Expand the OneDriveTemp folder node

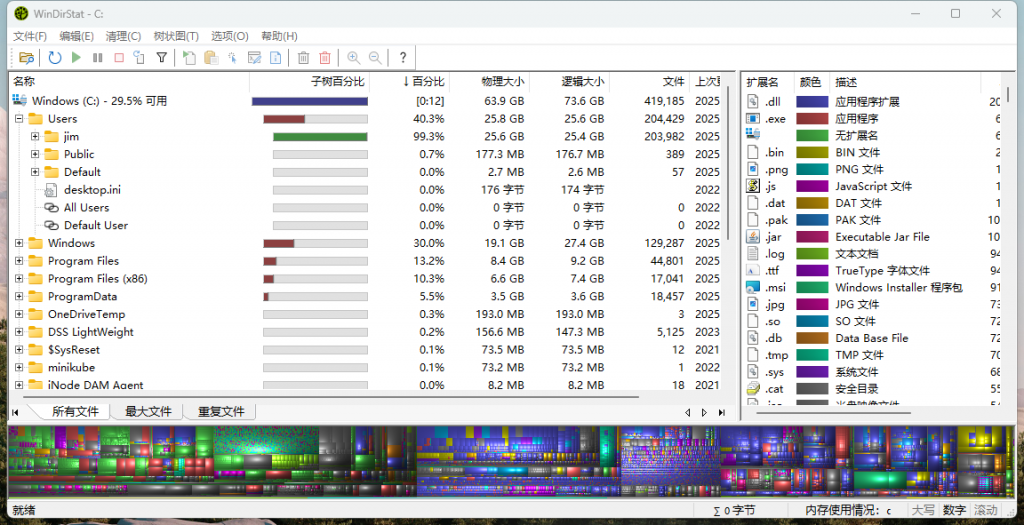[x=19, y=314]
